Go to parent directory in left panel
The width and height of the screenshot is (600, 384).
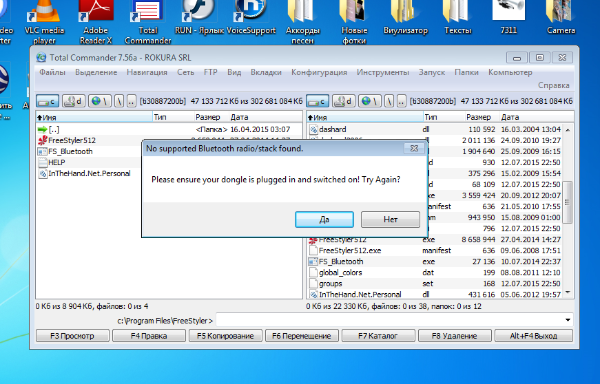pos(131,101)
